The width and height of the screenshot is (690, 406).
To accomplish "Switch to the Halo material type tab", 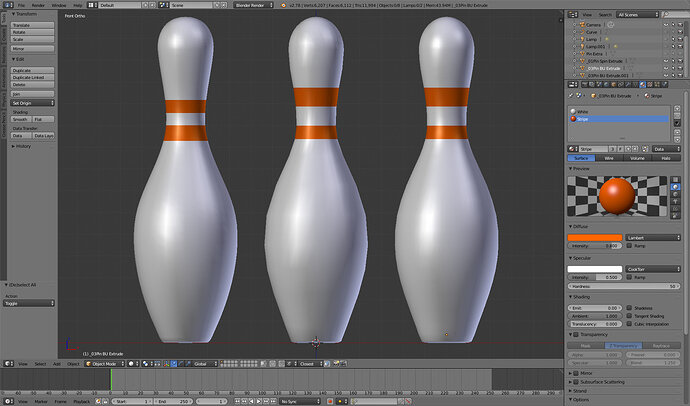I will pyautogui.click(x=666, y=158).
